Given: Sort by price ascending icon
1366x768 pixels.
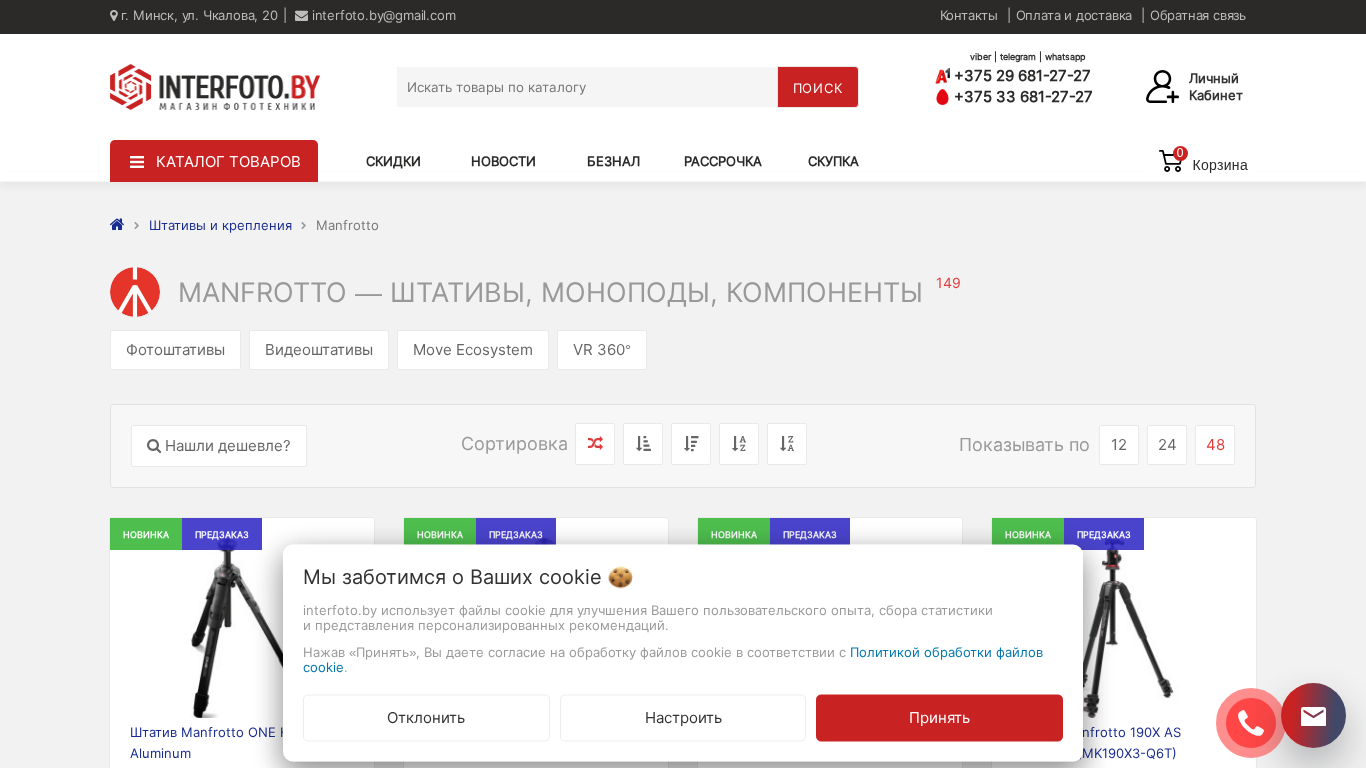Looking at the screenshot, I should [x=643, y=444].
